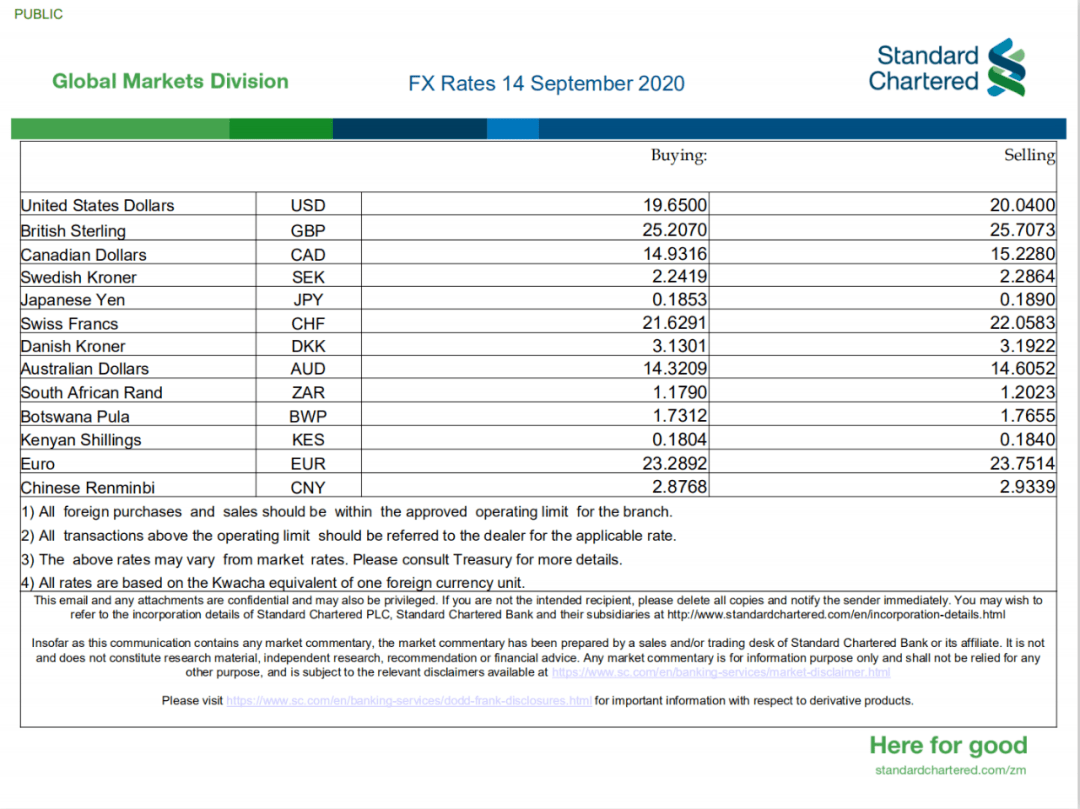Image resolution: width=1080 pixels, height=809 pixels.
Task: Select the USD buying rate 19.6500
Action: tap(675, 205)
